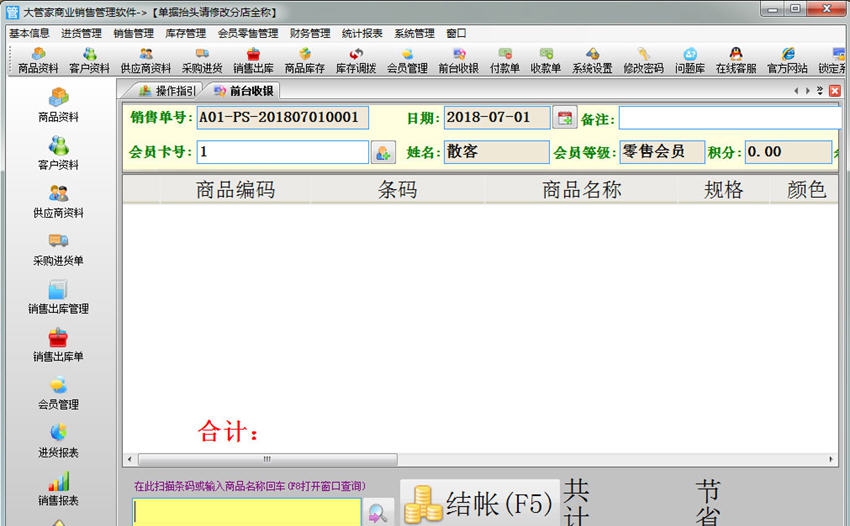
Task: Open 商品资料 in the top toolbar
Action: (38, 60)
